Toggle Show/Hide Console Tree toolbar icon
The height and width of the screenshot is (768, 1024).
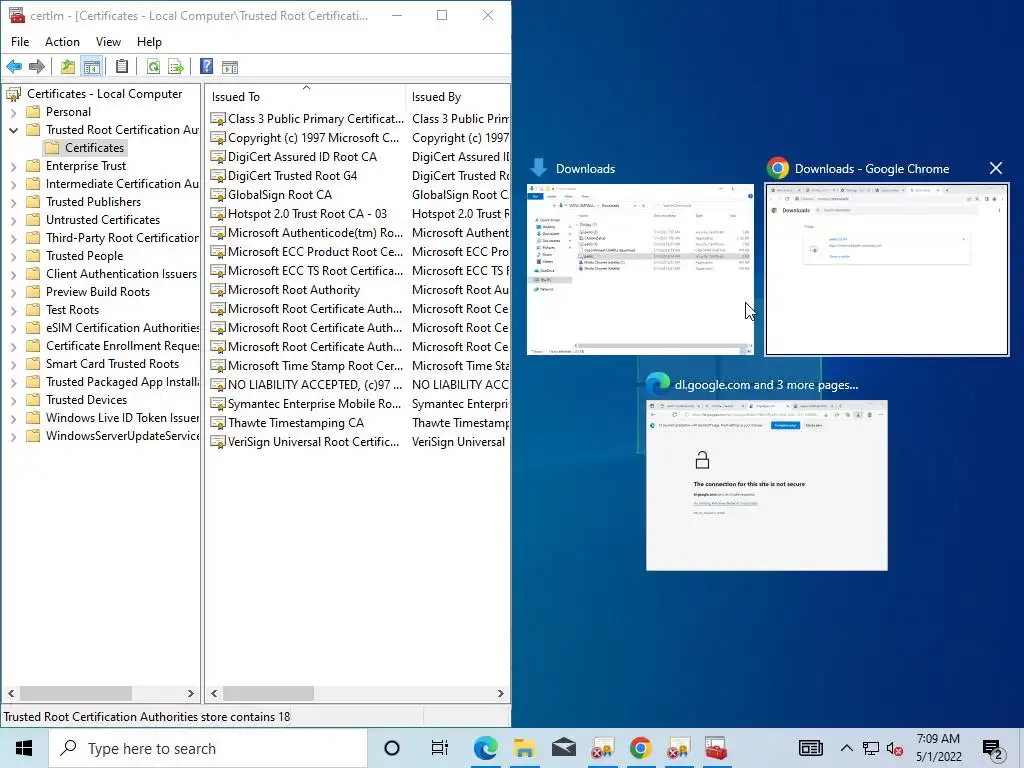(92, 67)
